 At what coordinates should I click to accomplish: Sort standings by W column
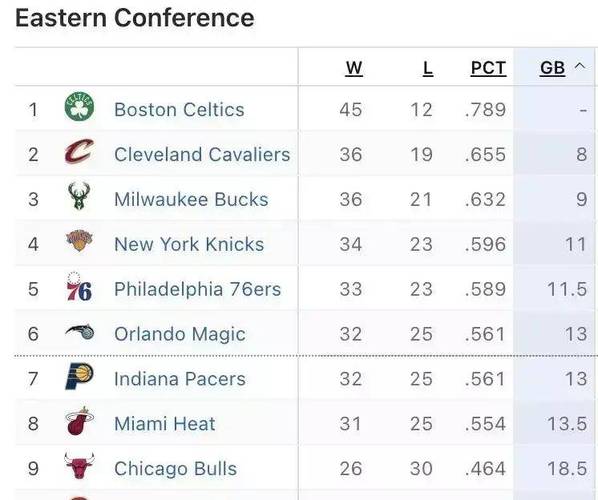[354, 68]
